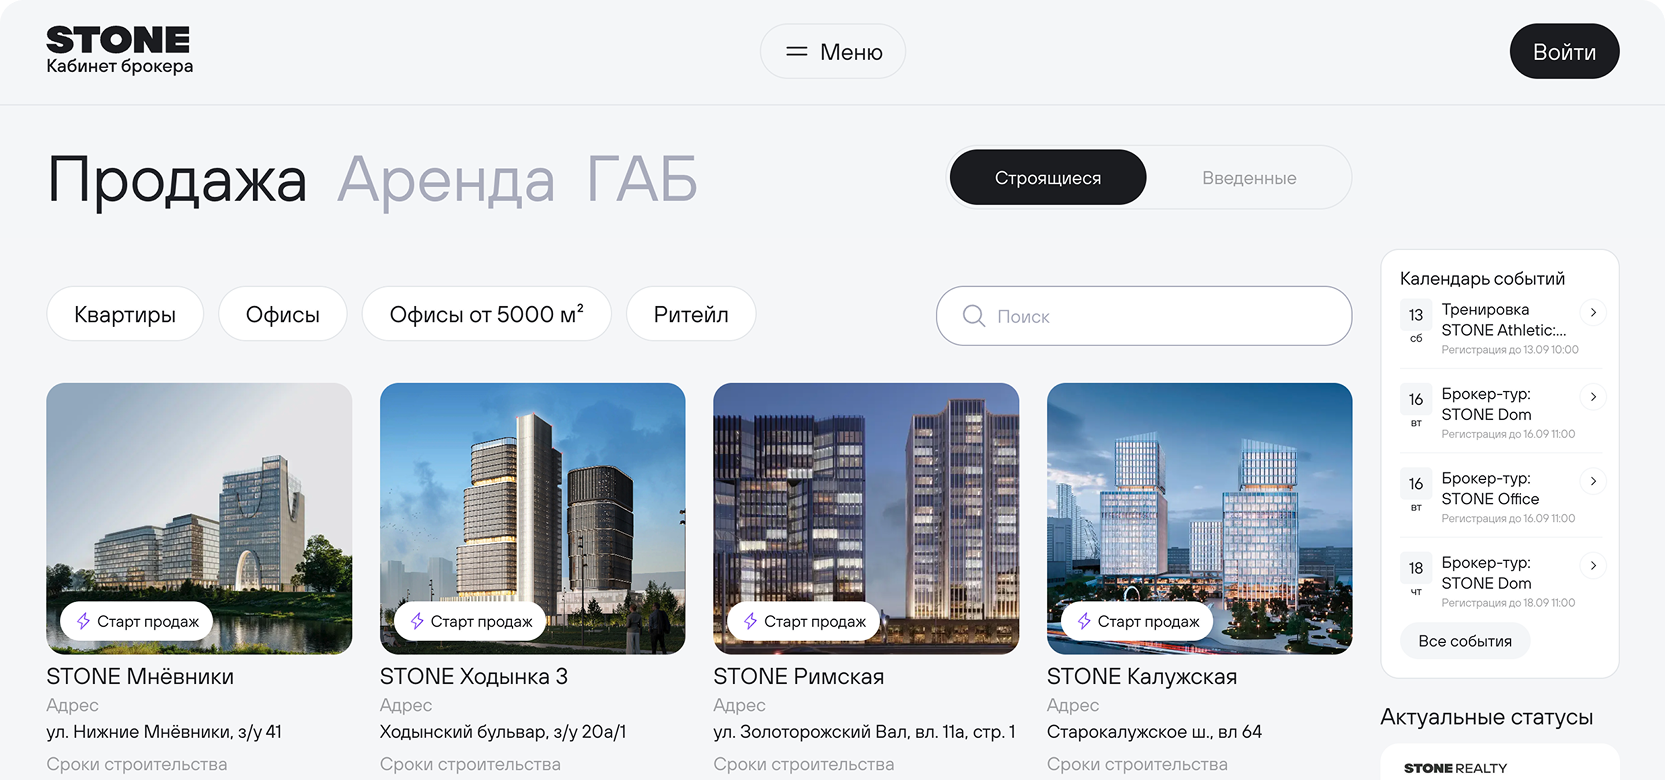Click the Календарь событий heading
The width and height of the screenshot is (1665, 780).
pos(1482,279)
